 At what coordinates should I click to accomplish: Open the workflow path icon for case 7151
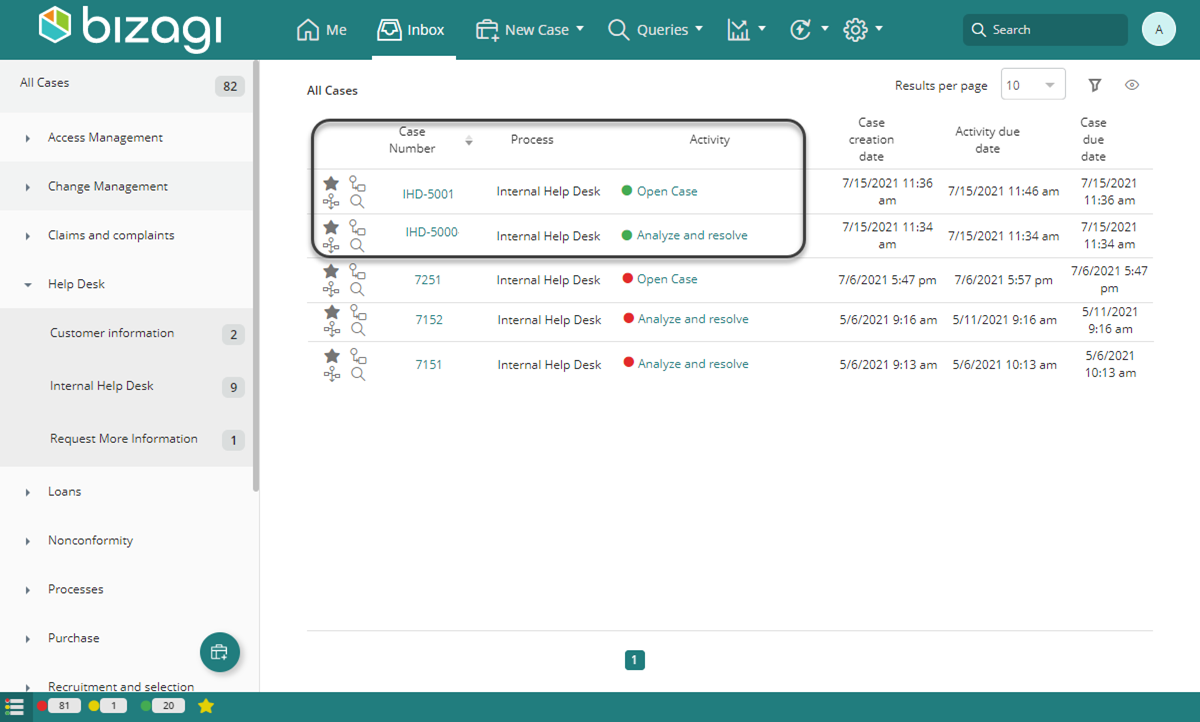[357, 356]
